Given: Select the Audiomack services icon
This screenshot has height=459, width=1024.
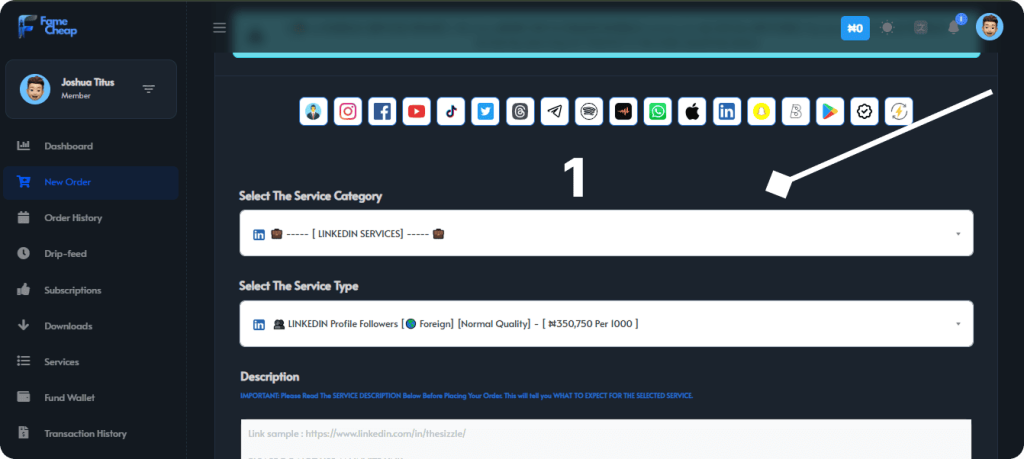Looking at the screenshot, I should pos(623,112).
